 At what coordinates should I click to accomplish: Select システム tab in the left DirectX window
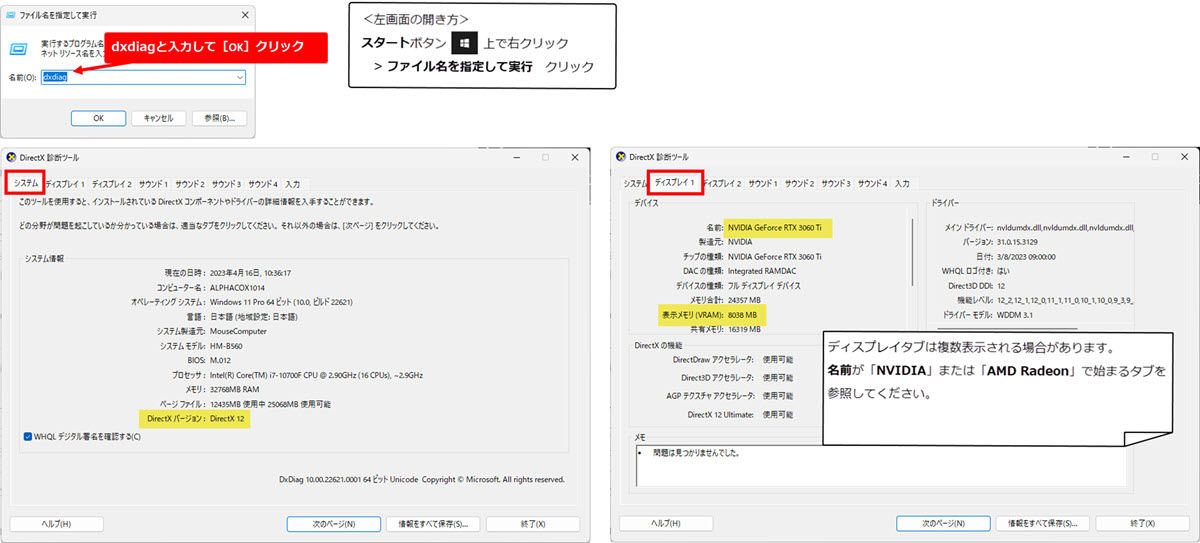click(x=26, y=184)
